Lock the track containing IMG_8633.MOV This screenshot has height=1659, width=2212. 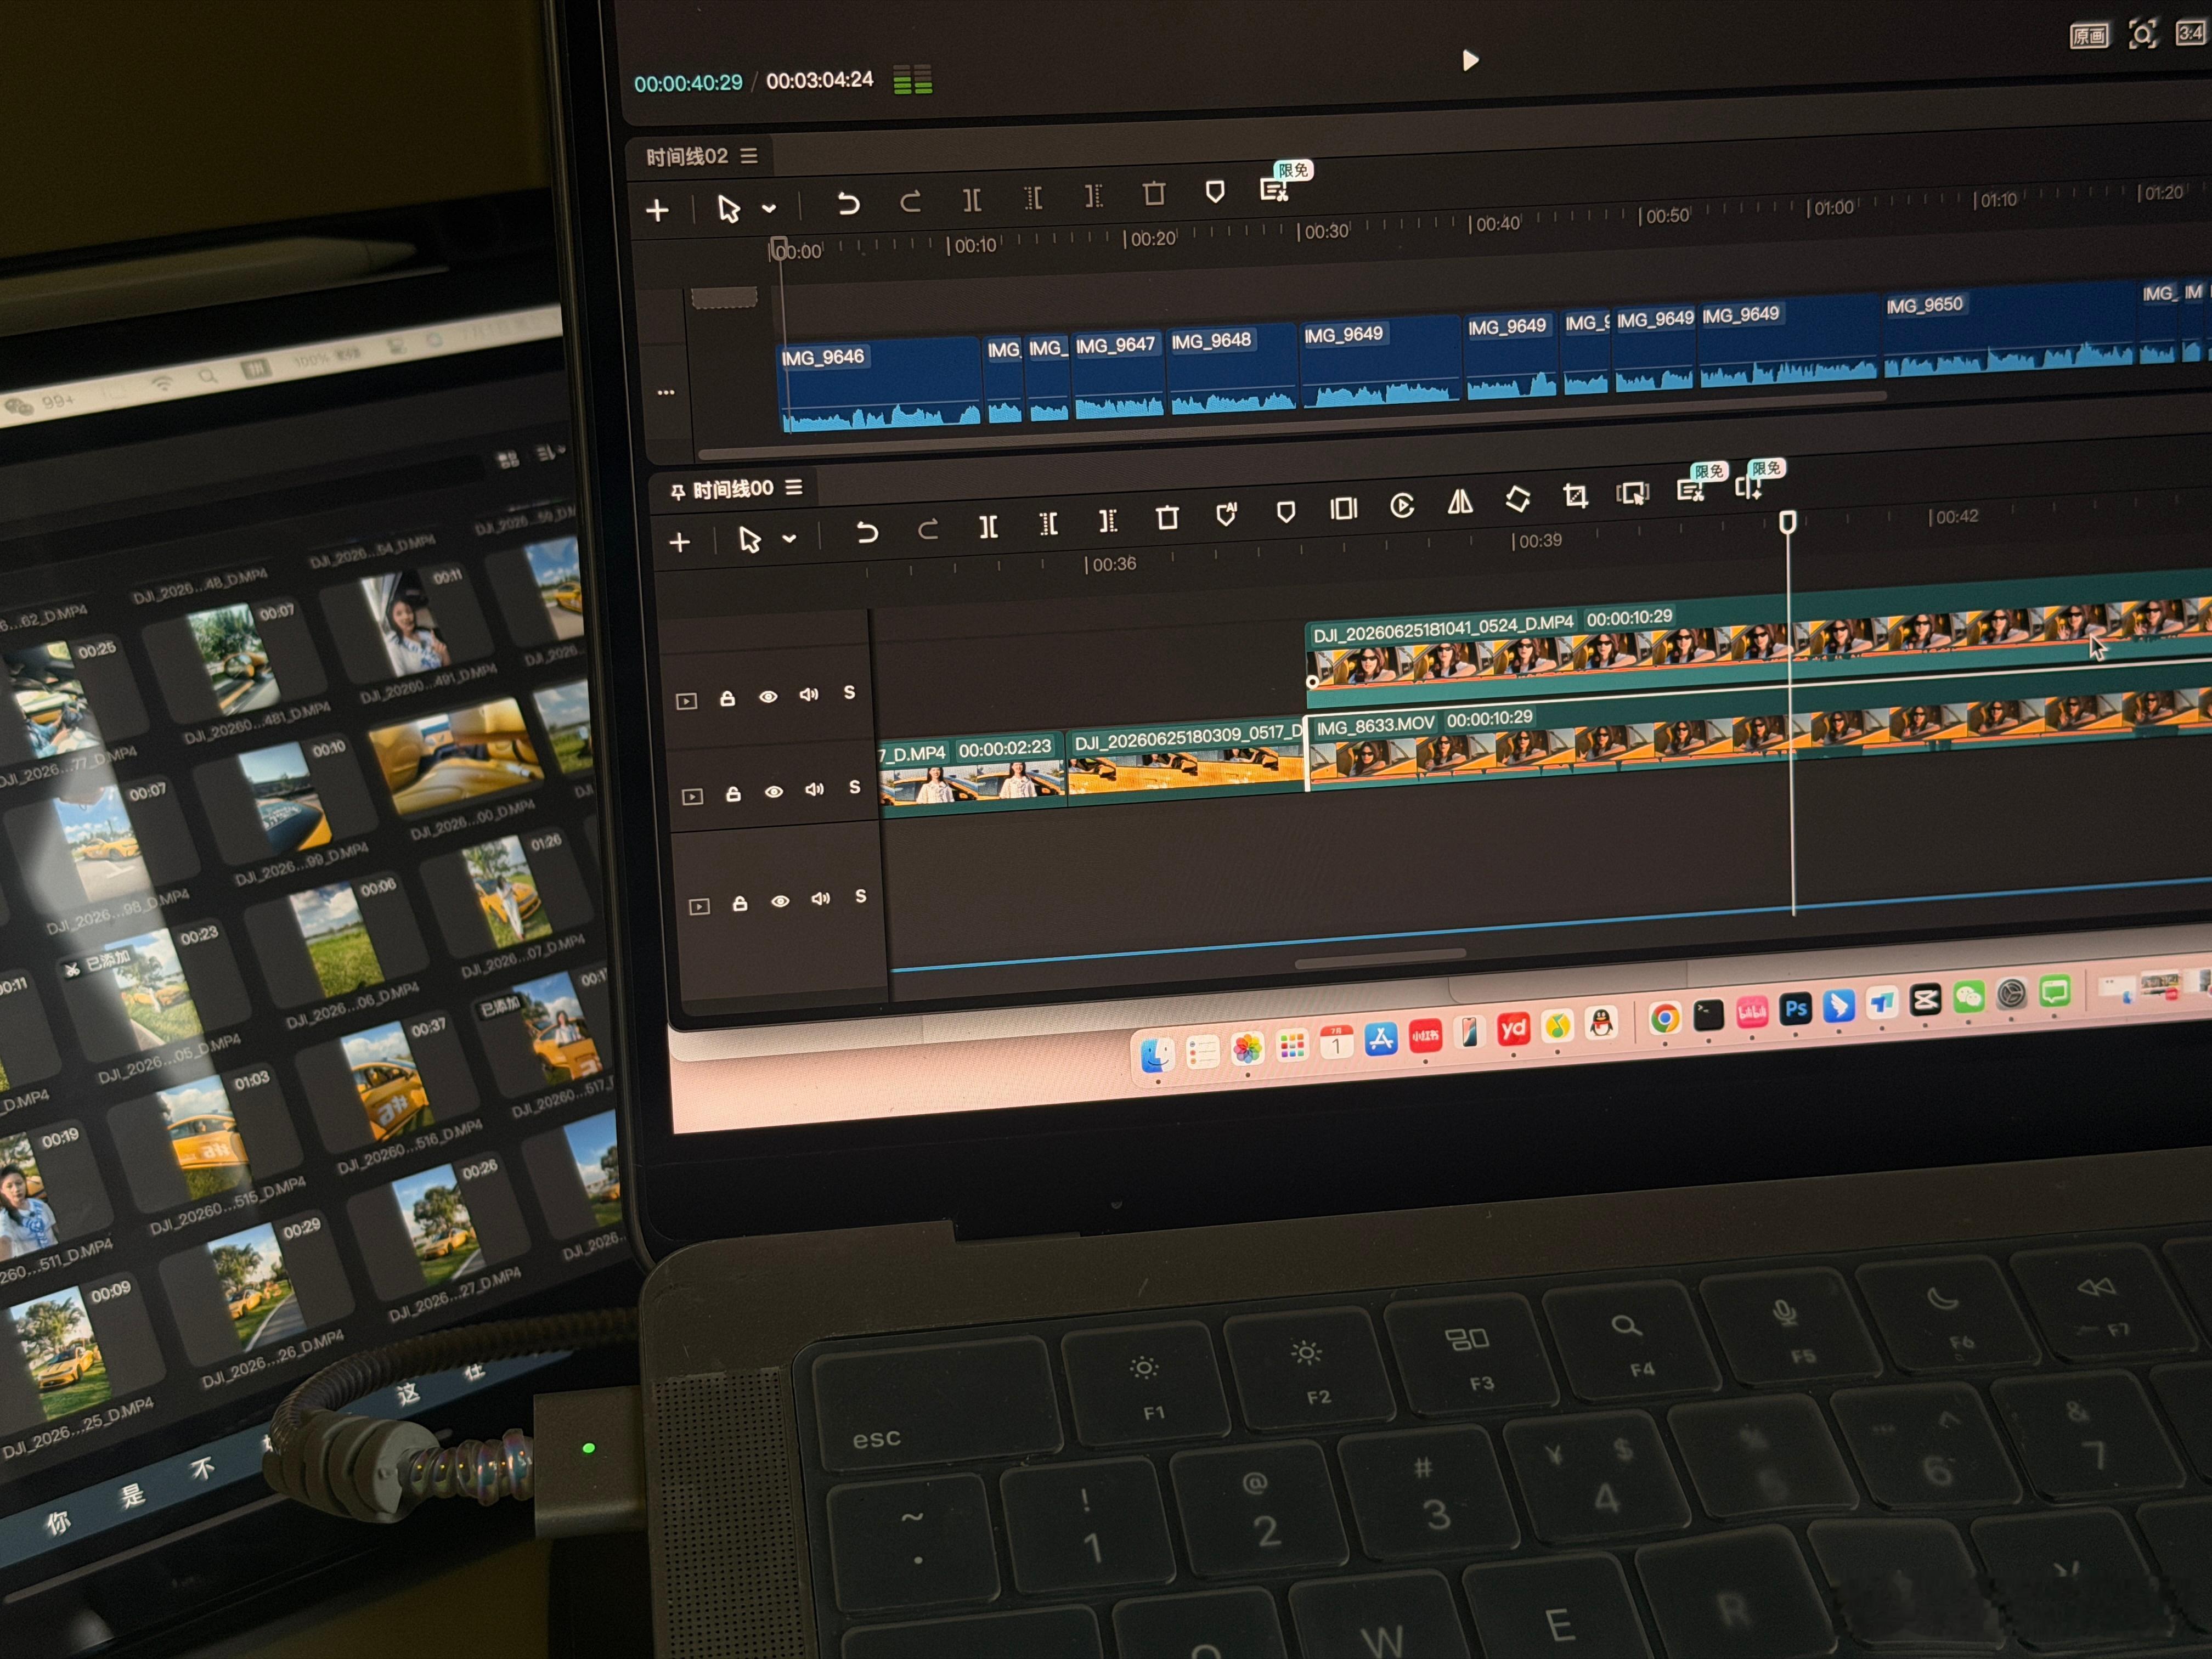tap(733, 794)
